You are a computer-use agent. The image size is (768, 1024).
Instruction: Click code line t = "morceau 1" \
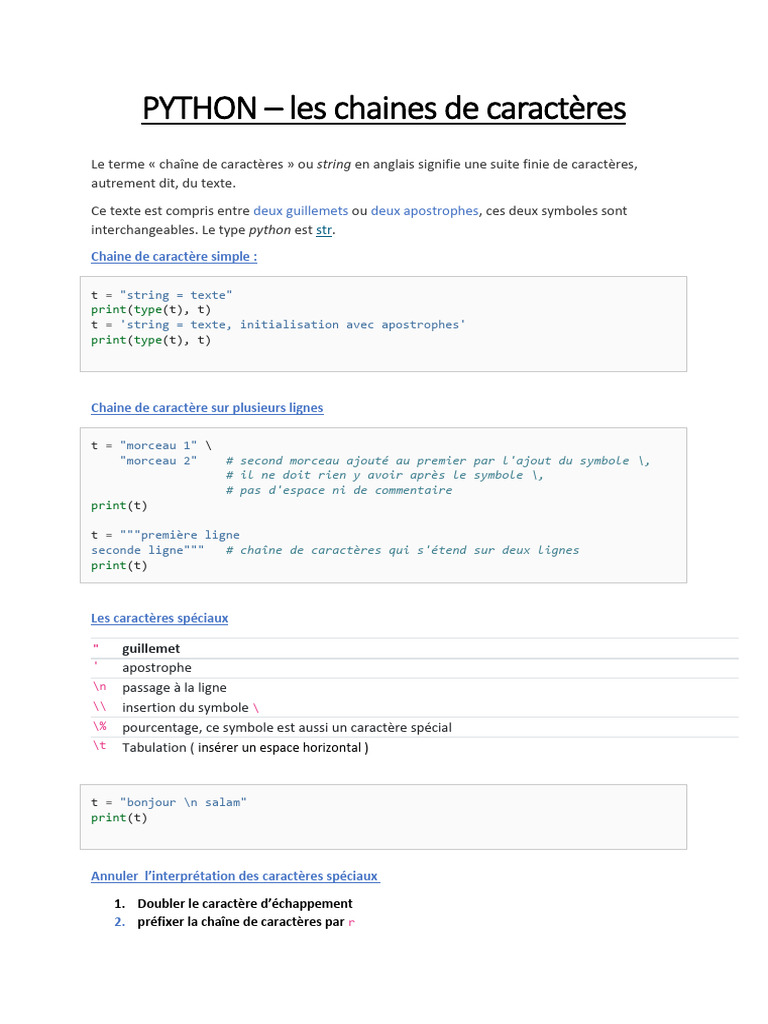point(152,445)
